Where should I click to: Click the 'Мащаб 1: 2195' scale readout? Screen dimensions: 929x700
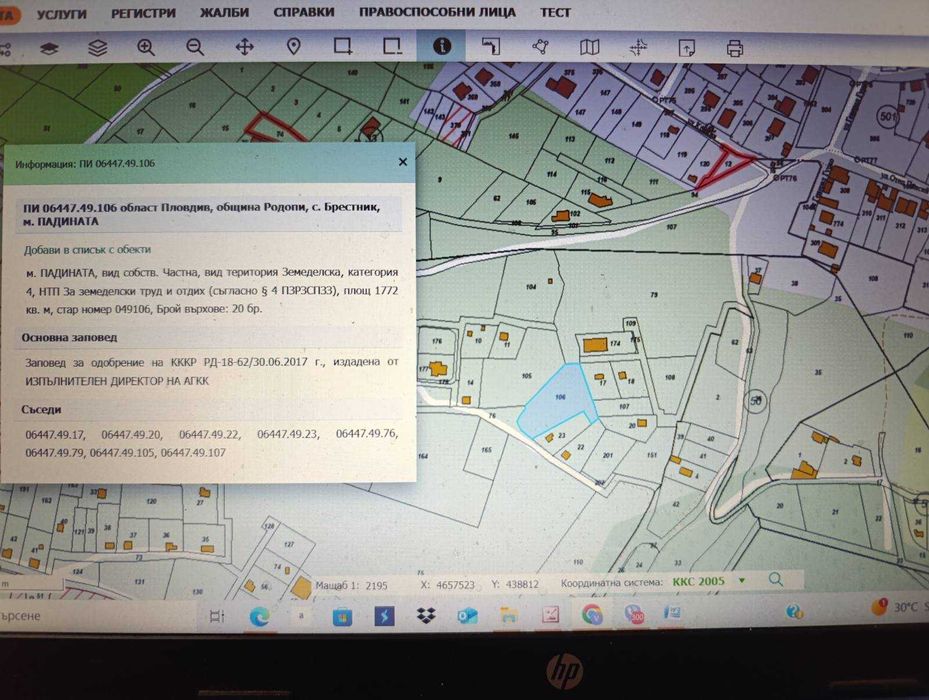pos(351,585)
